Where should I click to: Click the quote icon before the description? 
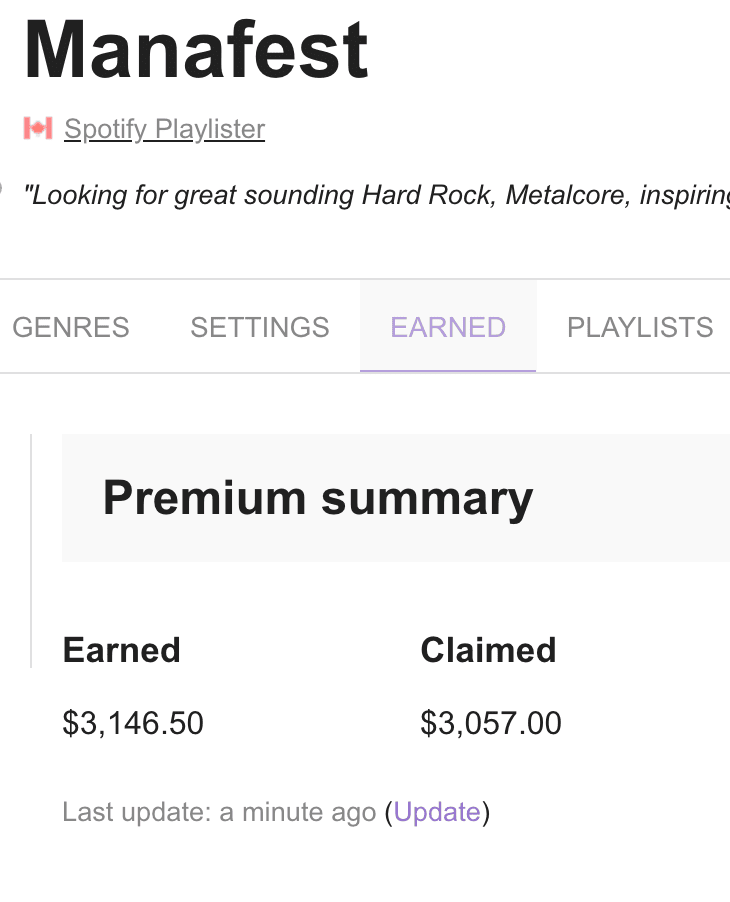point(2,189)
